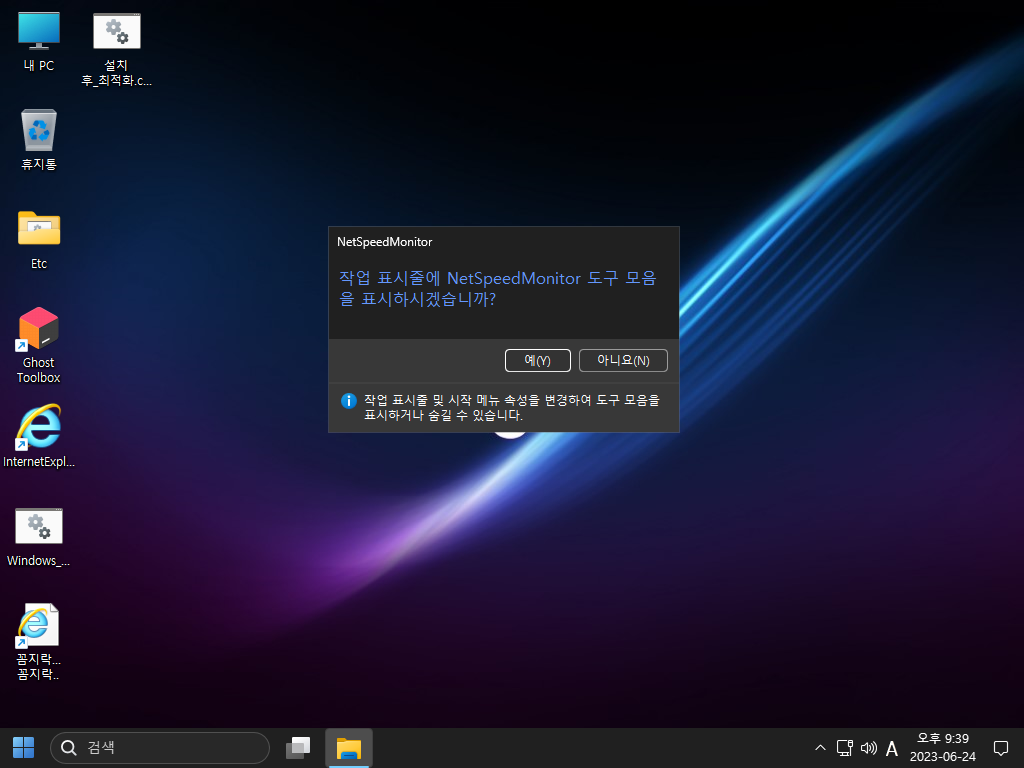Click the network tray icon

click(844, 748)
